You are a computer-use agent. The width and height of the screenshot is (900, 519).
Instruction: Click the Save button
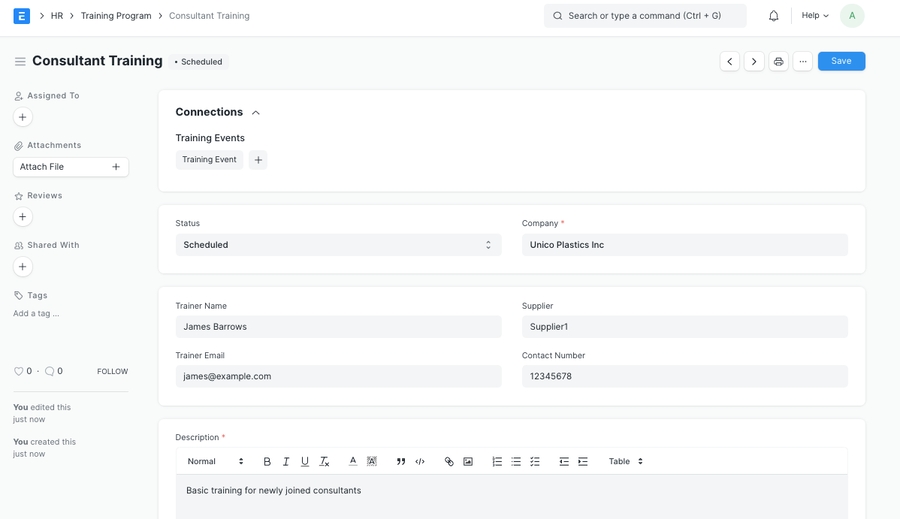(x=841, y=61)
